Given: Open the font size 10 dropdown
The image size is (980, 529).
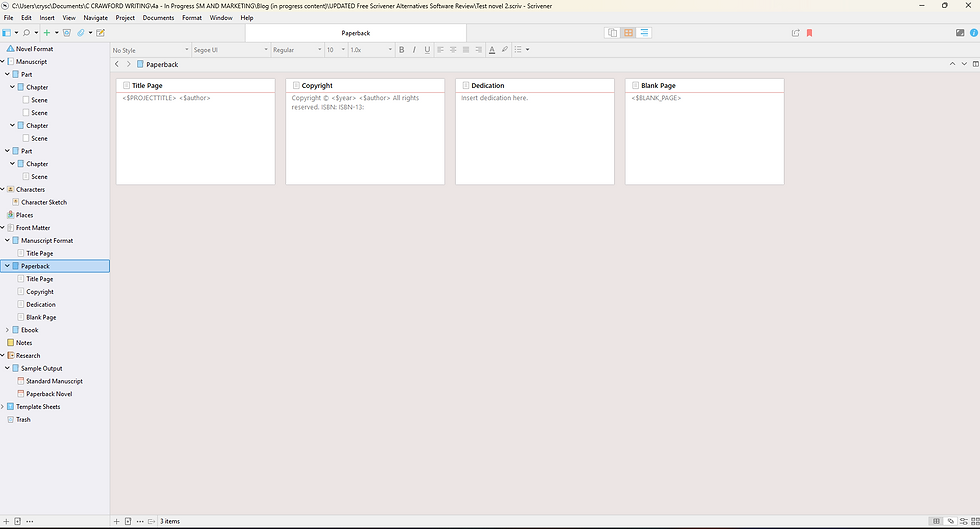Looking at the screenshot, I should 336,50.
